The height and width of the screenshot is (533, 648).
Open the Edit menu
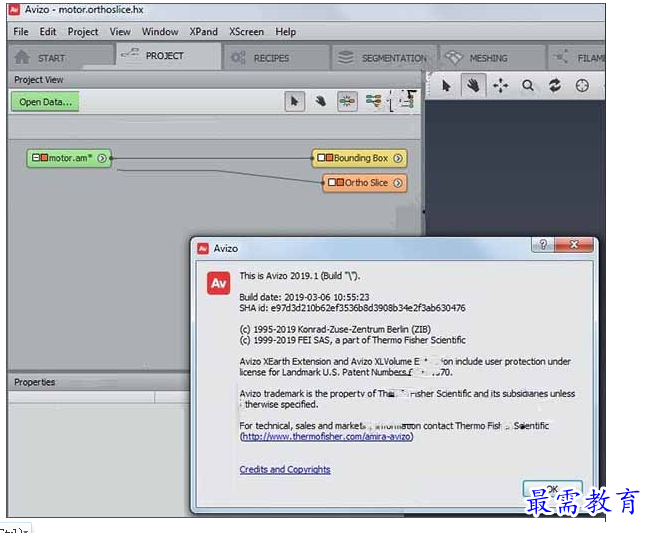coord(48,32)
